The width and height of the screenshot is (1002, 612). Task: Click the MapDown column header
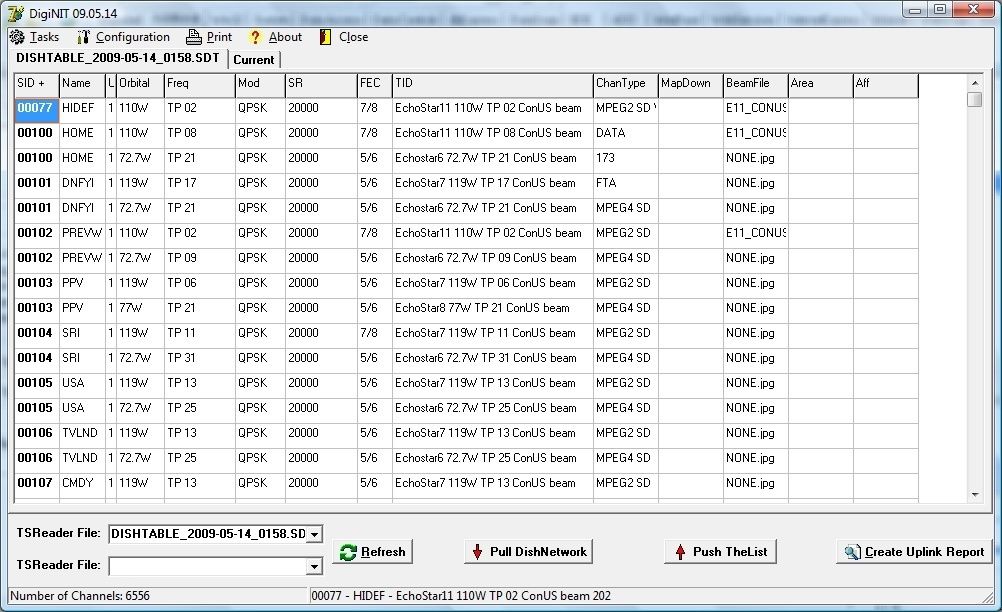click(691, 86)
